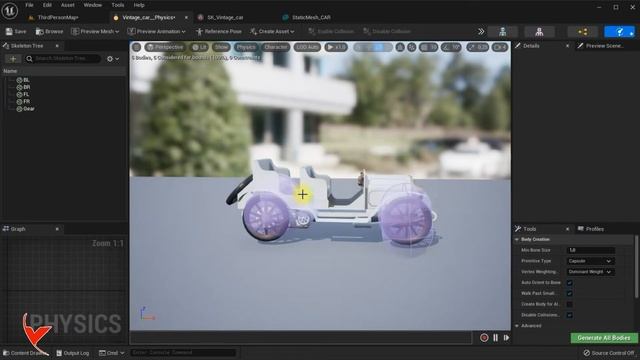
Task: Open the Tools menu
Action: (x=118, y=5)
